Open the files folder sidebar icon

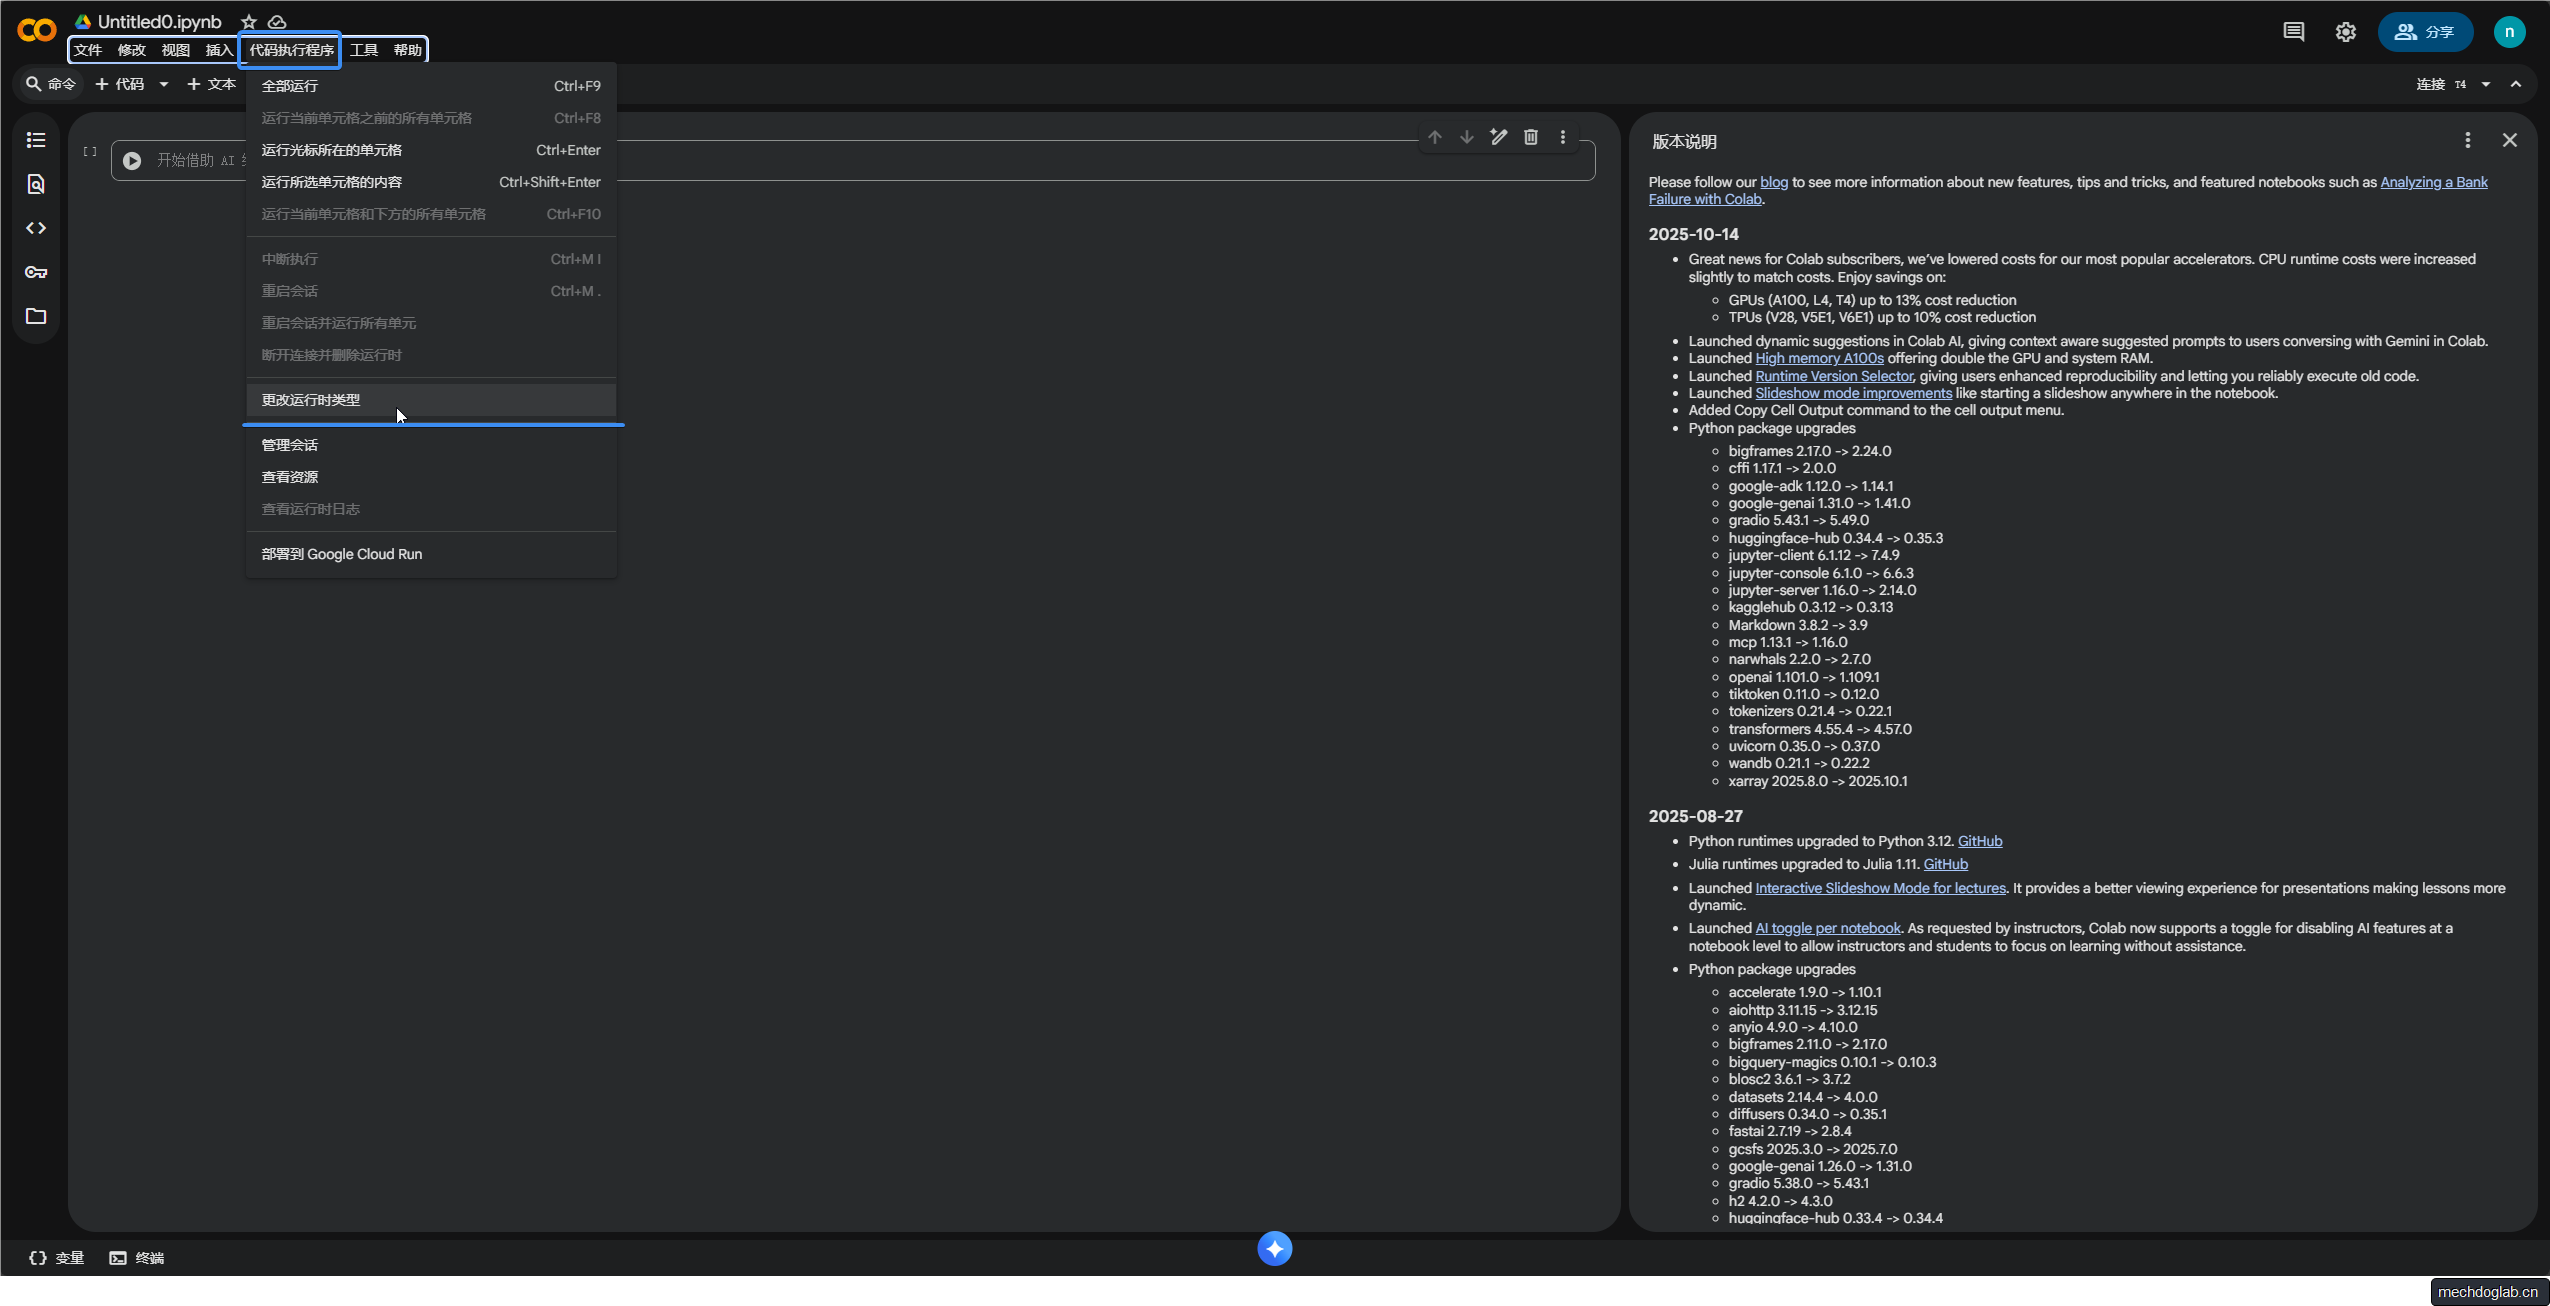click(x=36, y=316)
